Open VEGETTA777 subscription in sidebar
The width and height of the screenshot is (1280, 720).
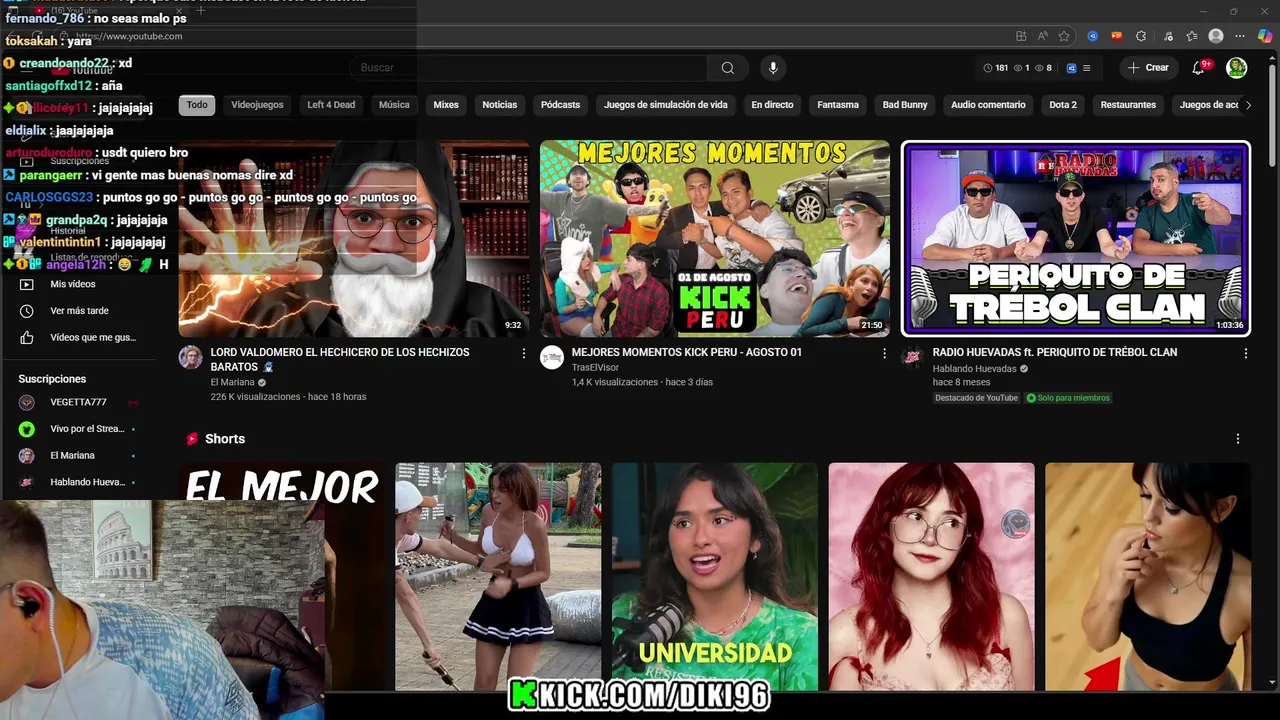click(x=78, y=402)
